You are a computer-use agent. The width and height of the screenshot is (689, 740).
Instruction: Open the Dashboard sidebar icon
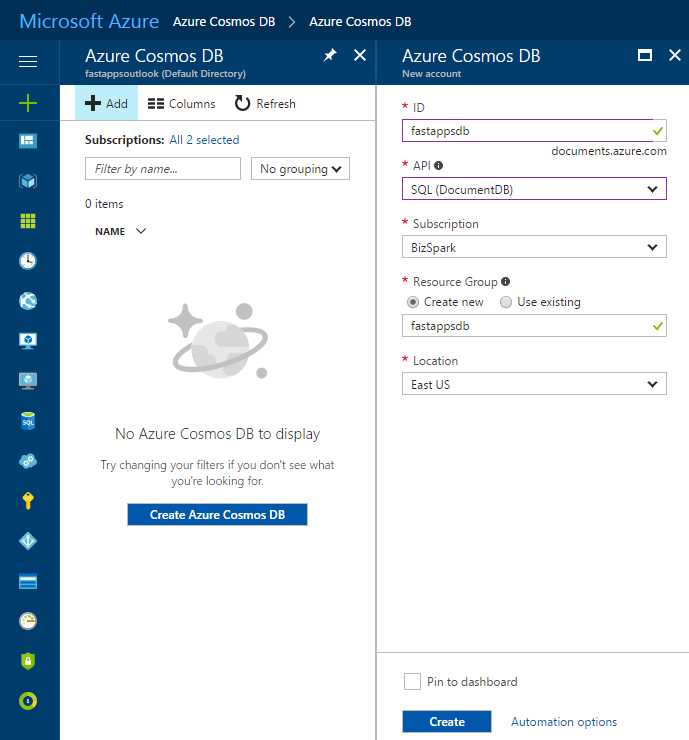[28, 141]
